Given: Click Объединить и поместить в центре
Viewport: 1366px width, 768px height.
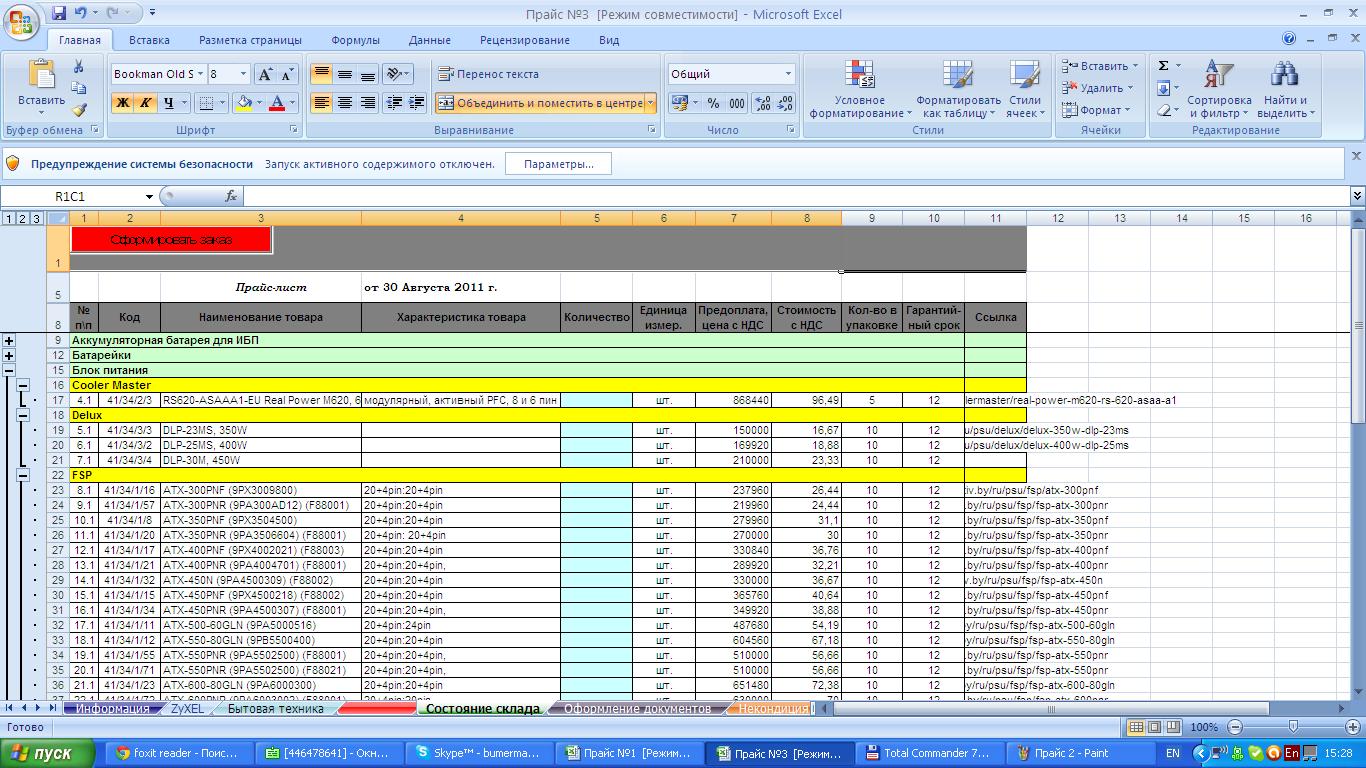Looking at the screenshot, I should (x=539, y=103).
